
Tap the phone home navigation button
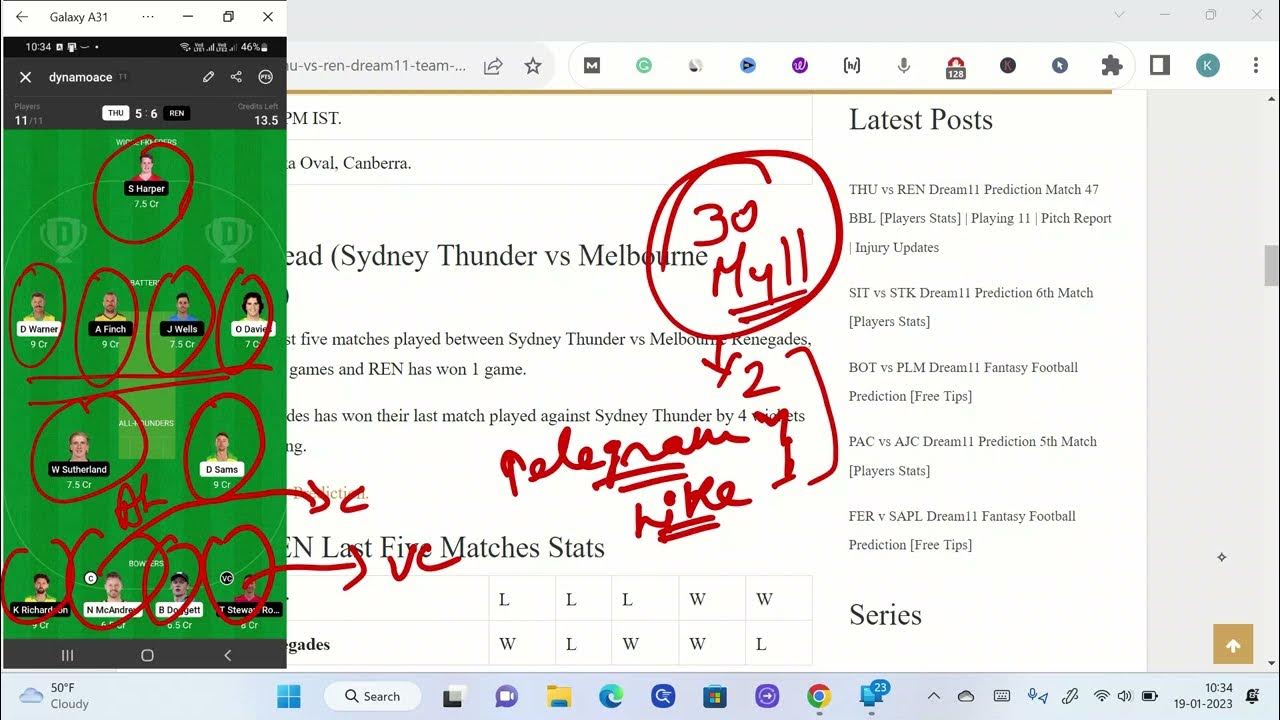(147, 655)
